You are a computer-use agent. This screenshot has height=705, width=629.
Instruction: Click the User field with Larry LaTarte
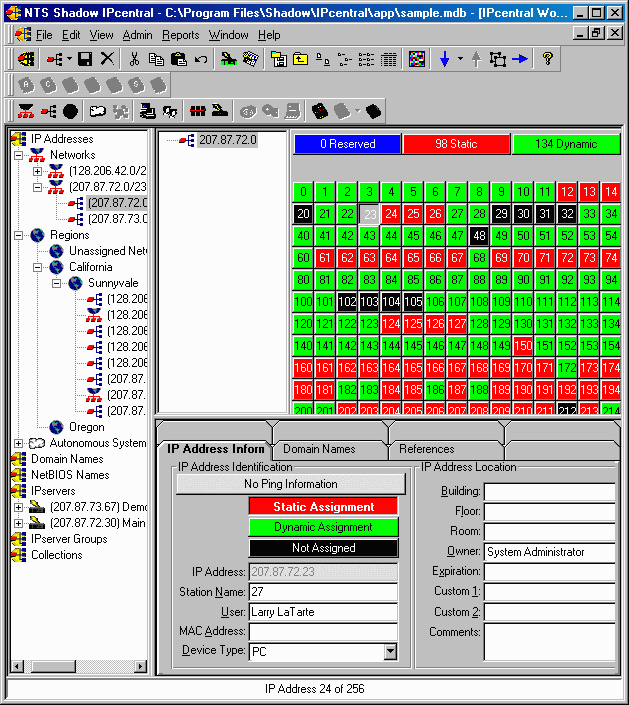point(323,612)
